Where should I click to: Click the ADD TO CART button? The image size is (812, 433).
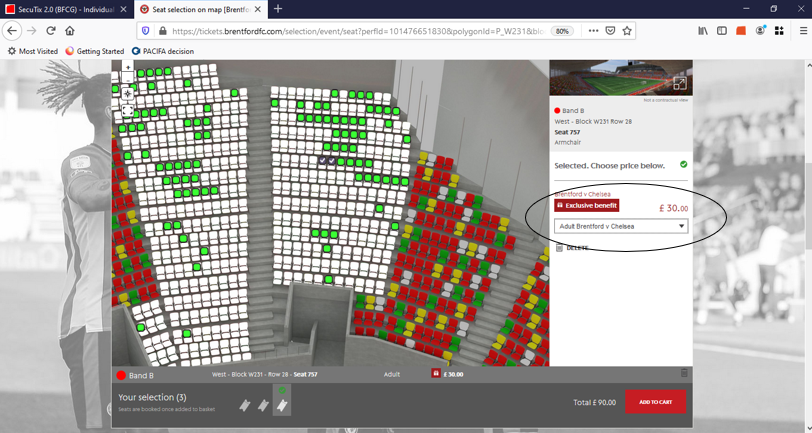click(655, 402)
